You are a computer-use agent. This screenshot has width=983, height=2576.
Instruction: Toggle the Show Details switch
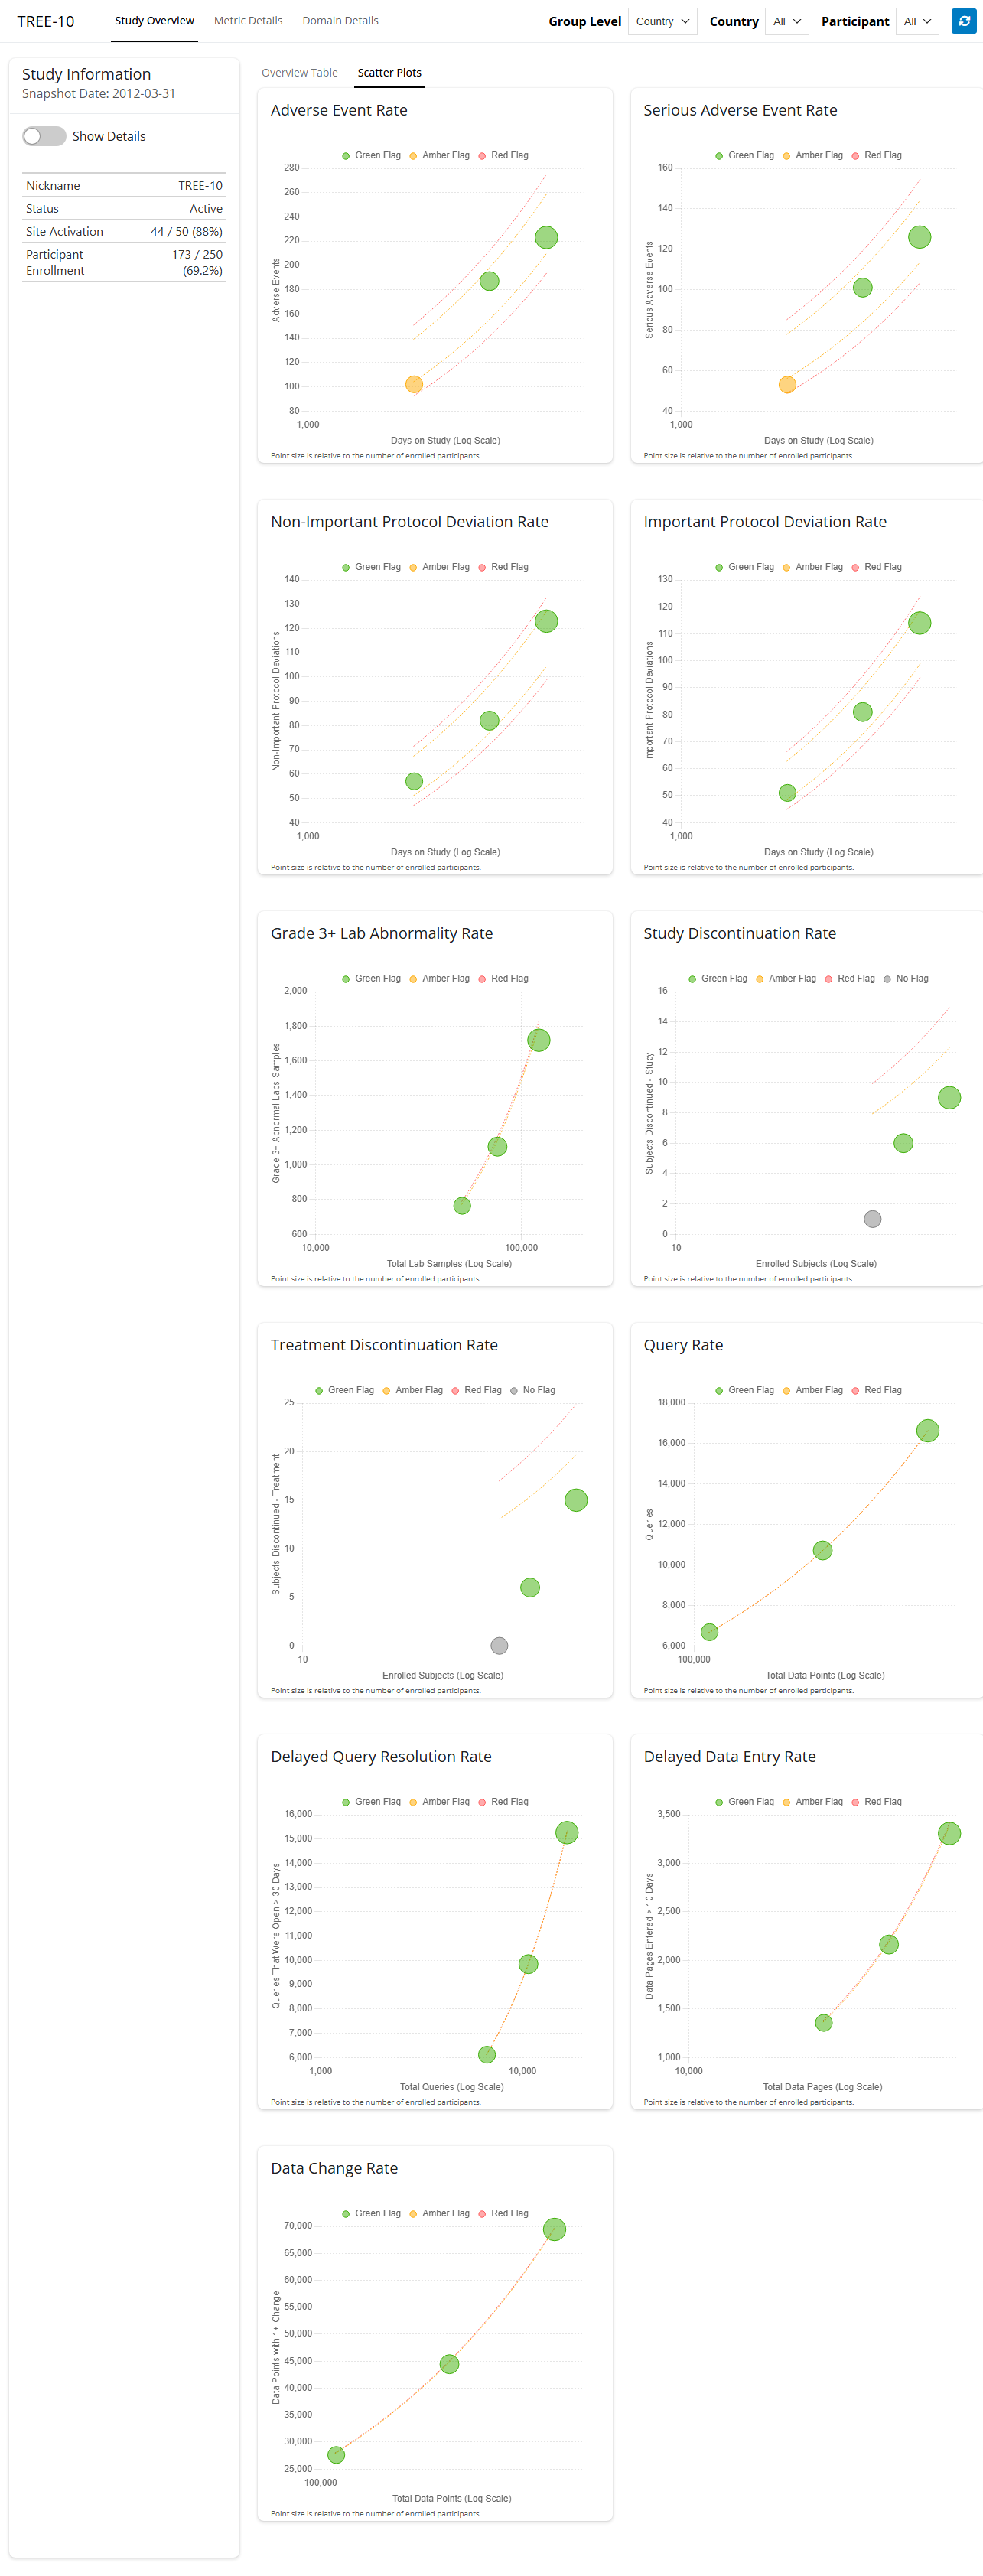tap(44, 136)
